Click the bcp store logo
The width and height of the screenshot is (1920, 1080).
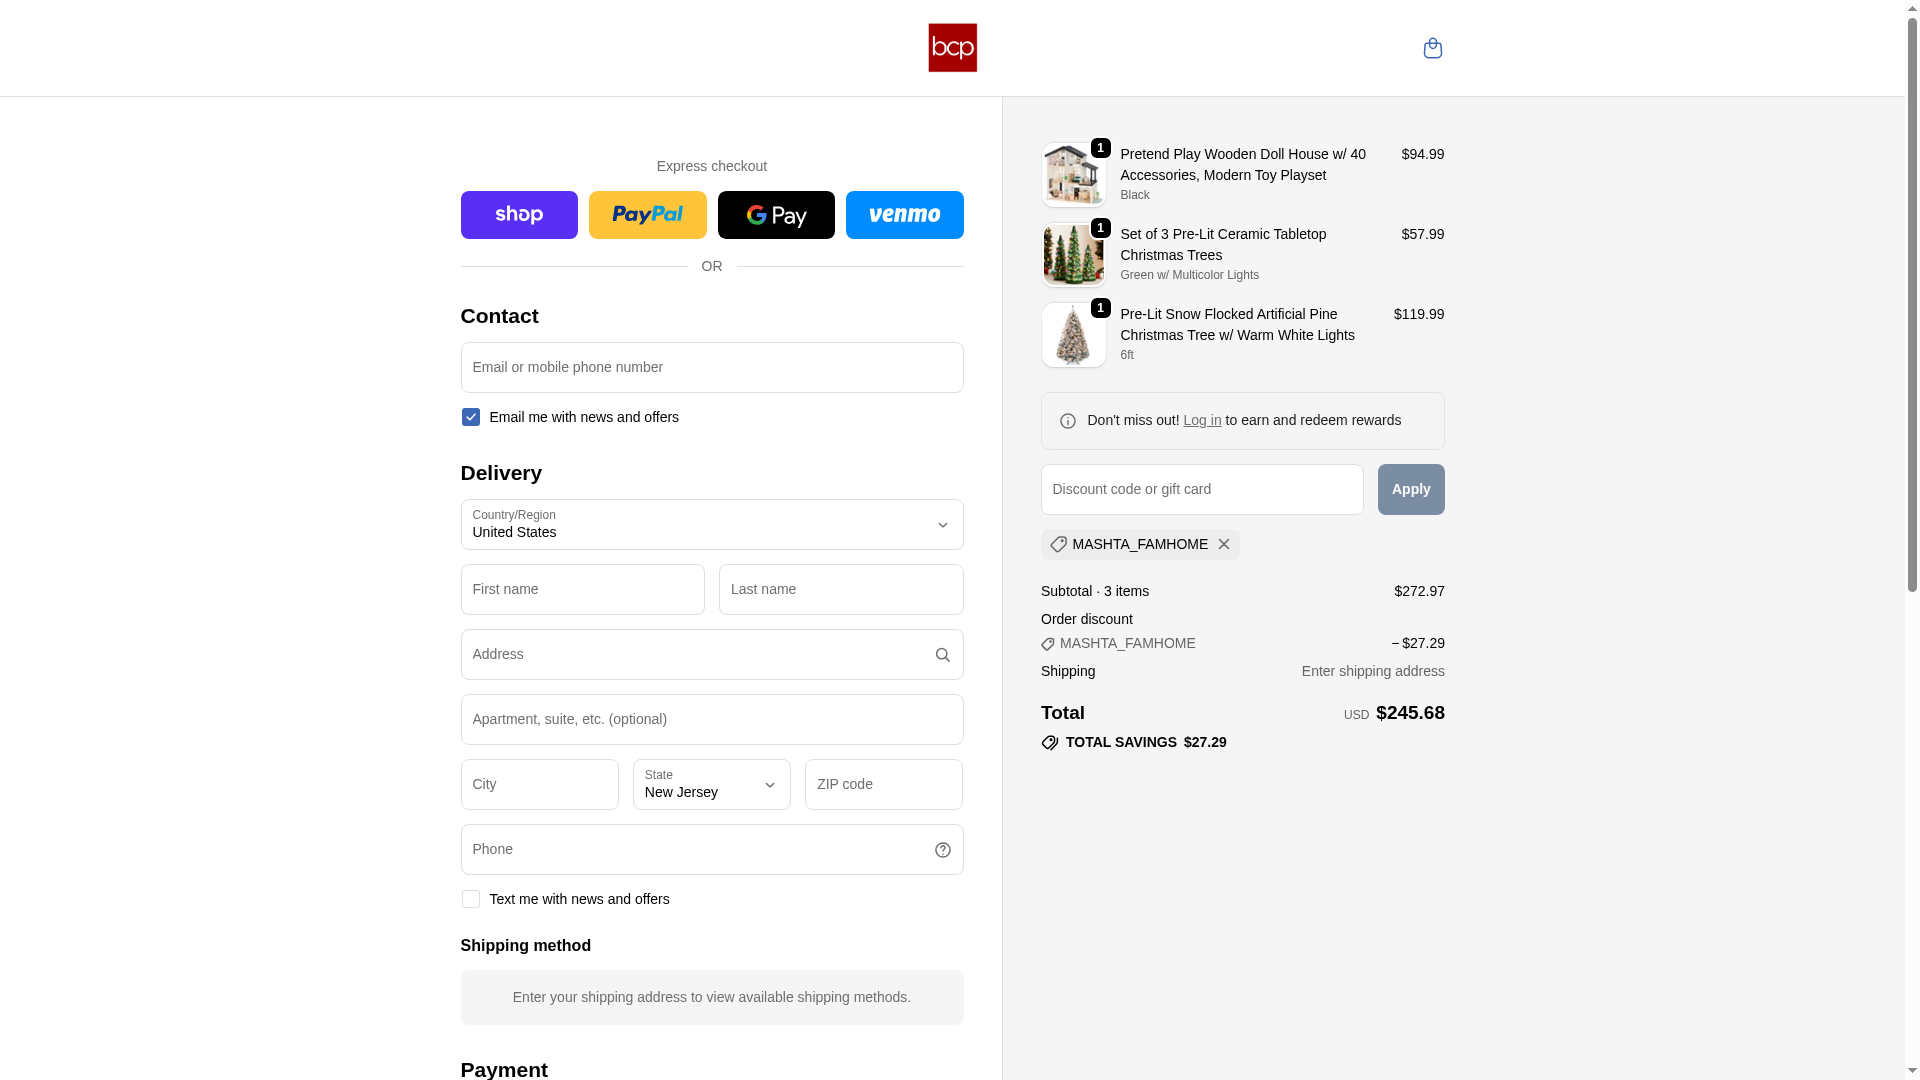(x=952, y=48)
